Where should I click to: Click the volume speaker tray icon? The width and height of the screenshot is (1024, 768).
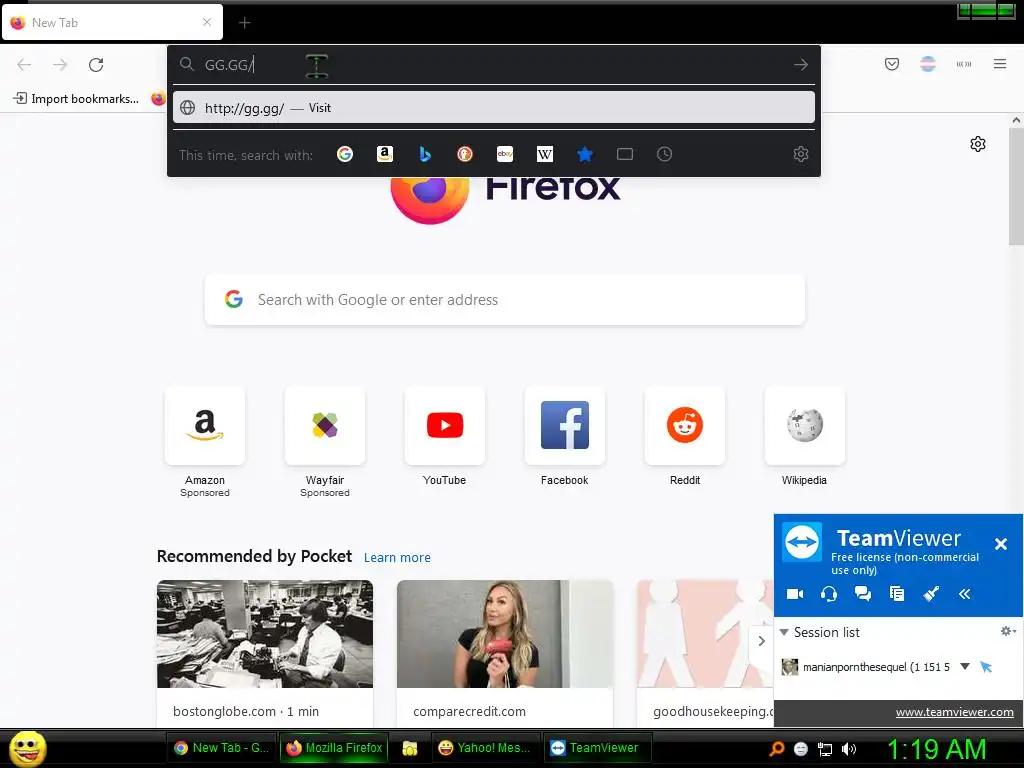(x=849, y=749)
